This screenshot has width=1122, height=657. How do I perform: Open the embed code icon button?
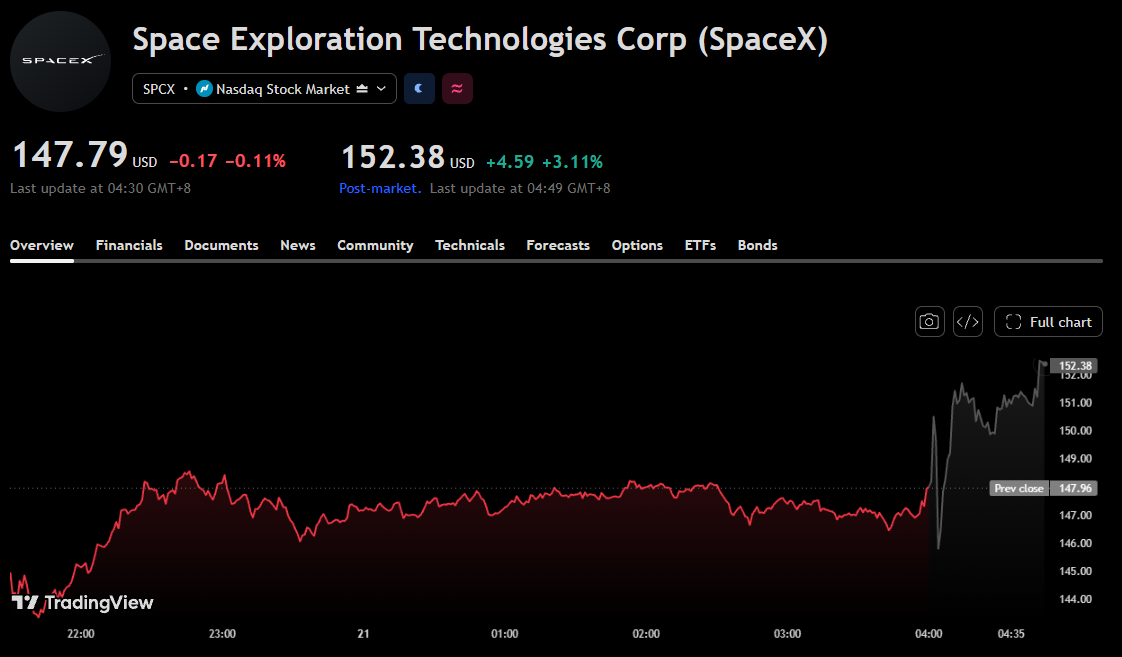(967, 321)
